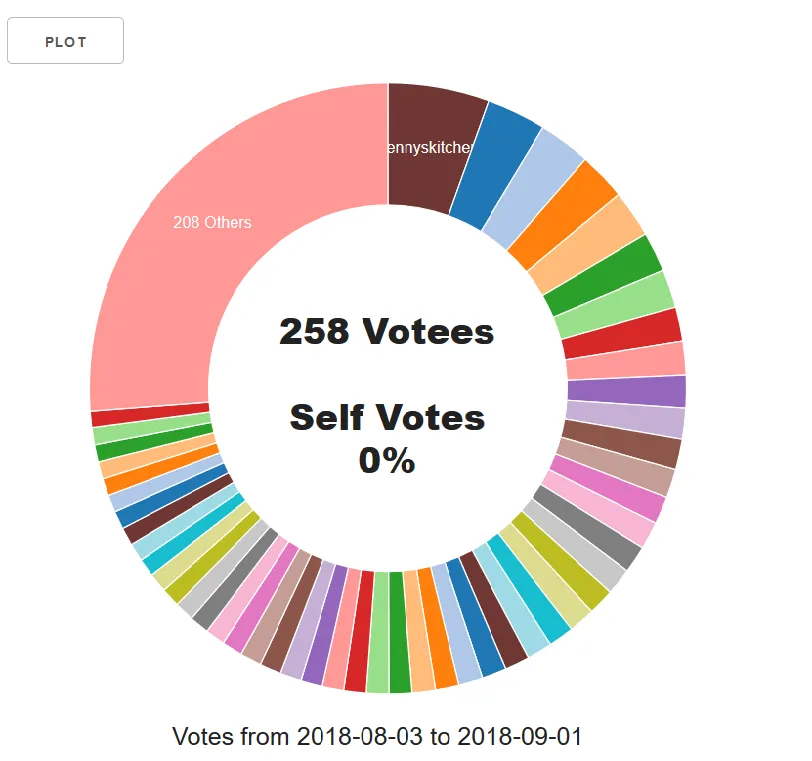Click the 208 Others label text
812x761 pixels.
coord(212,223)
